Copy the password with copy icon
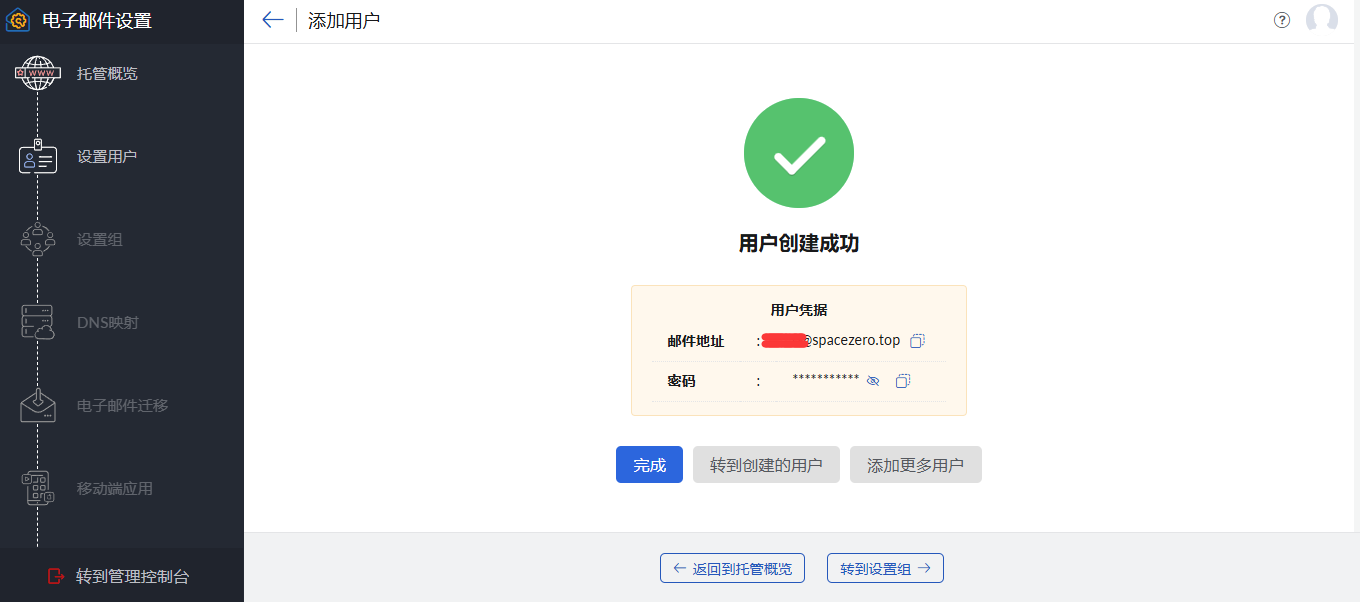This screenshot has height=602, width=1360. [903, 381]
